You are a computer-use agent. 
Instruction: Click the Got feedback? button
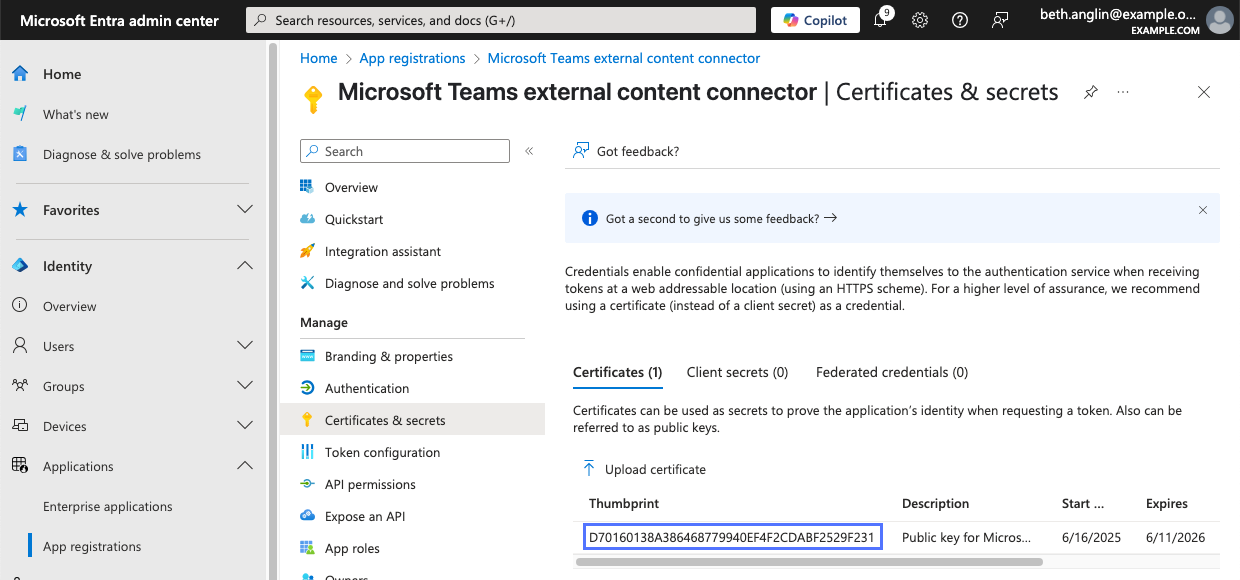point(626,151)
